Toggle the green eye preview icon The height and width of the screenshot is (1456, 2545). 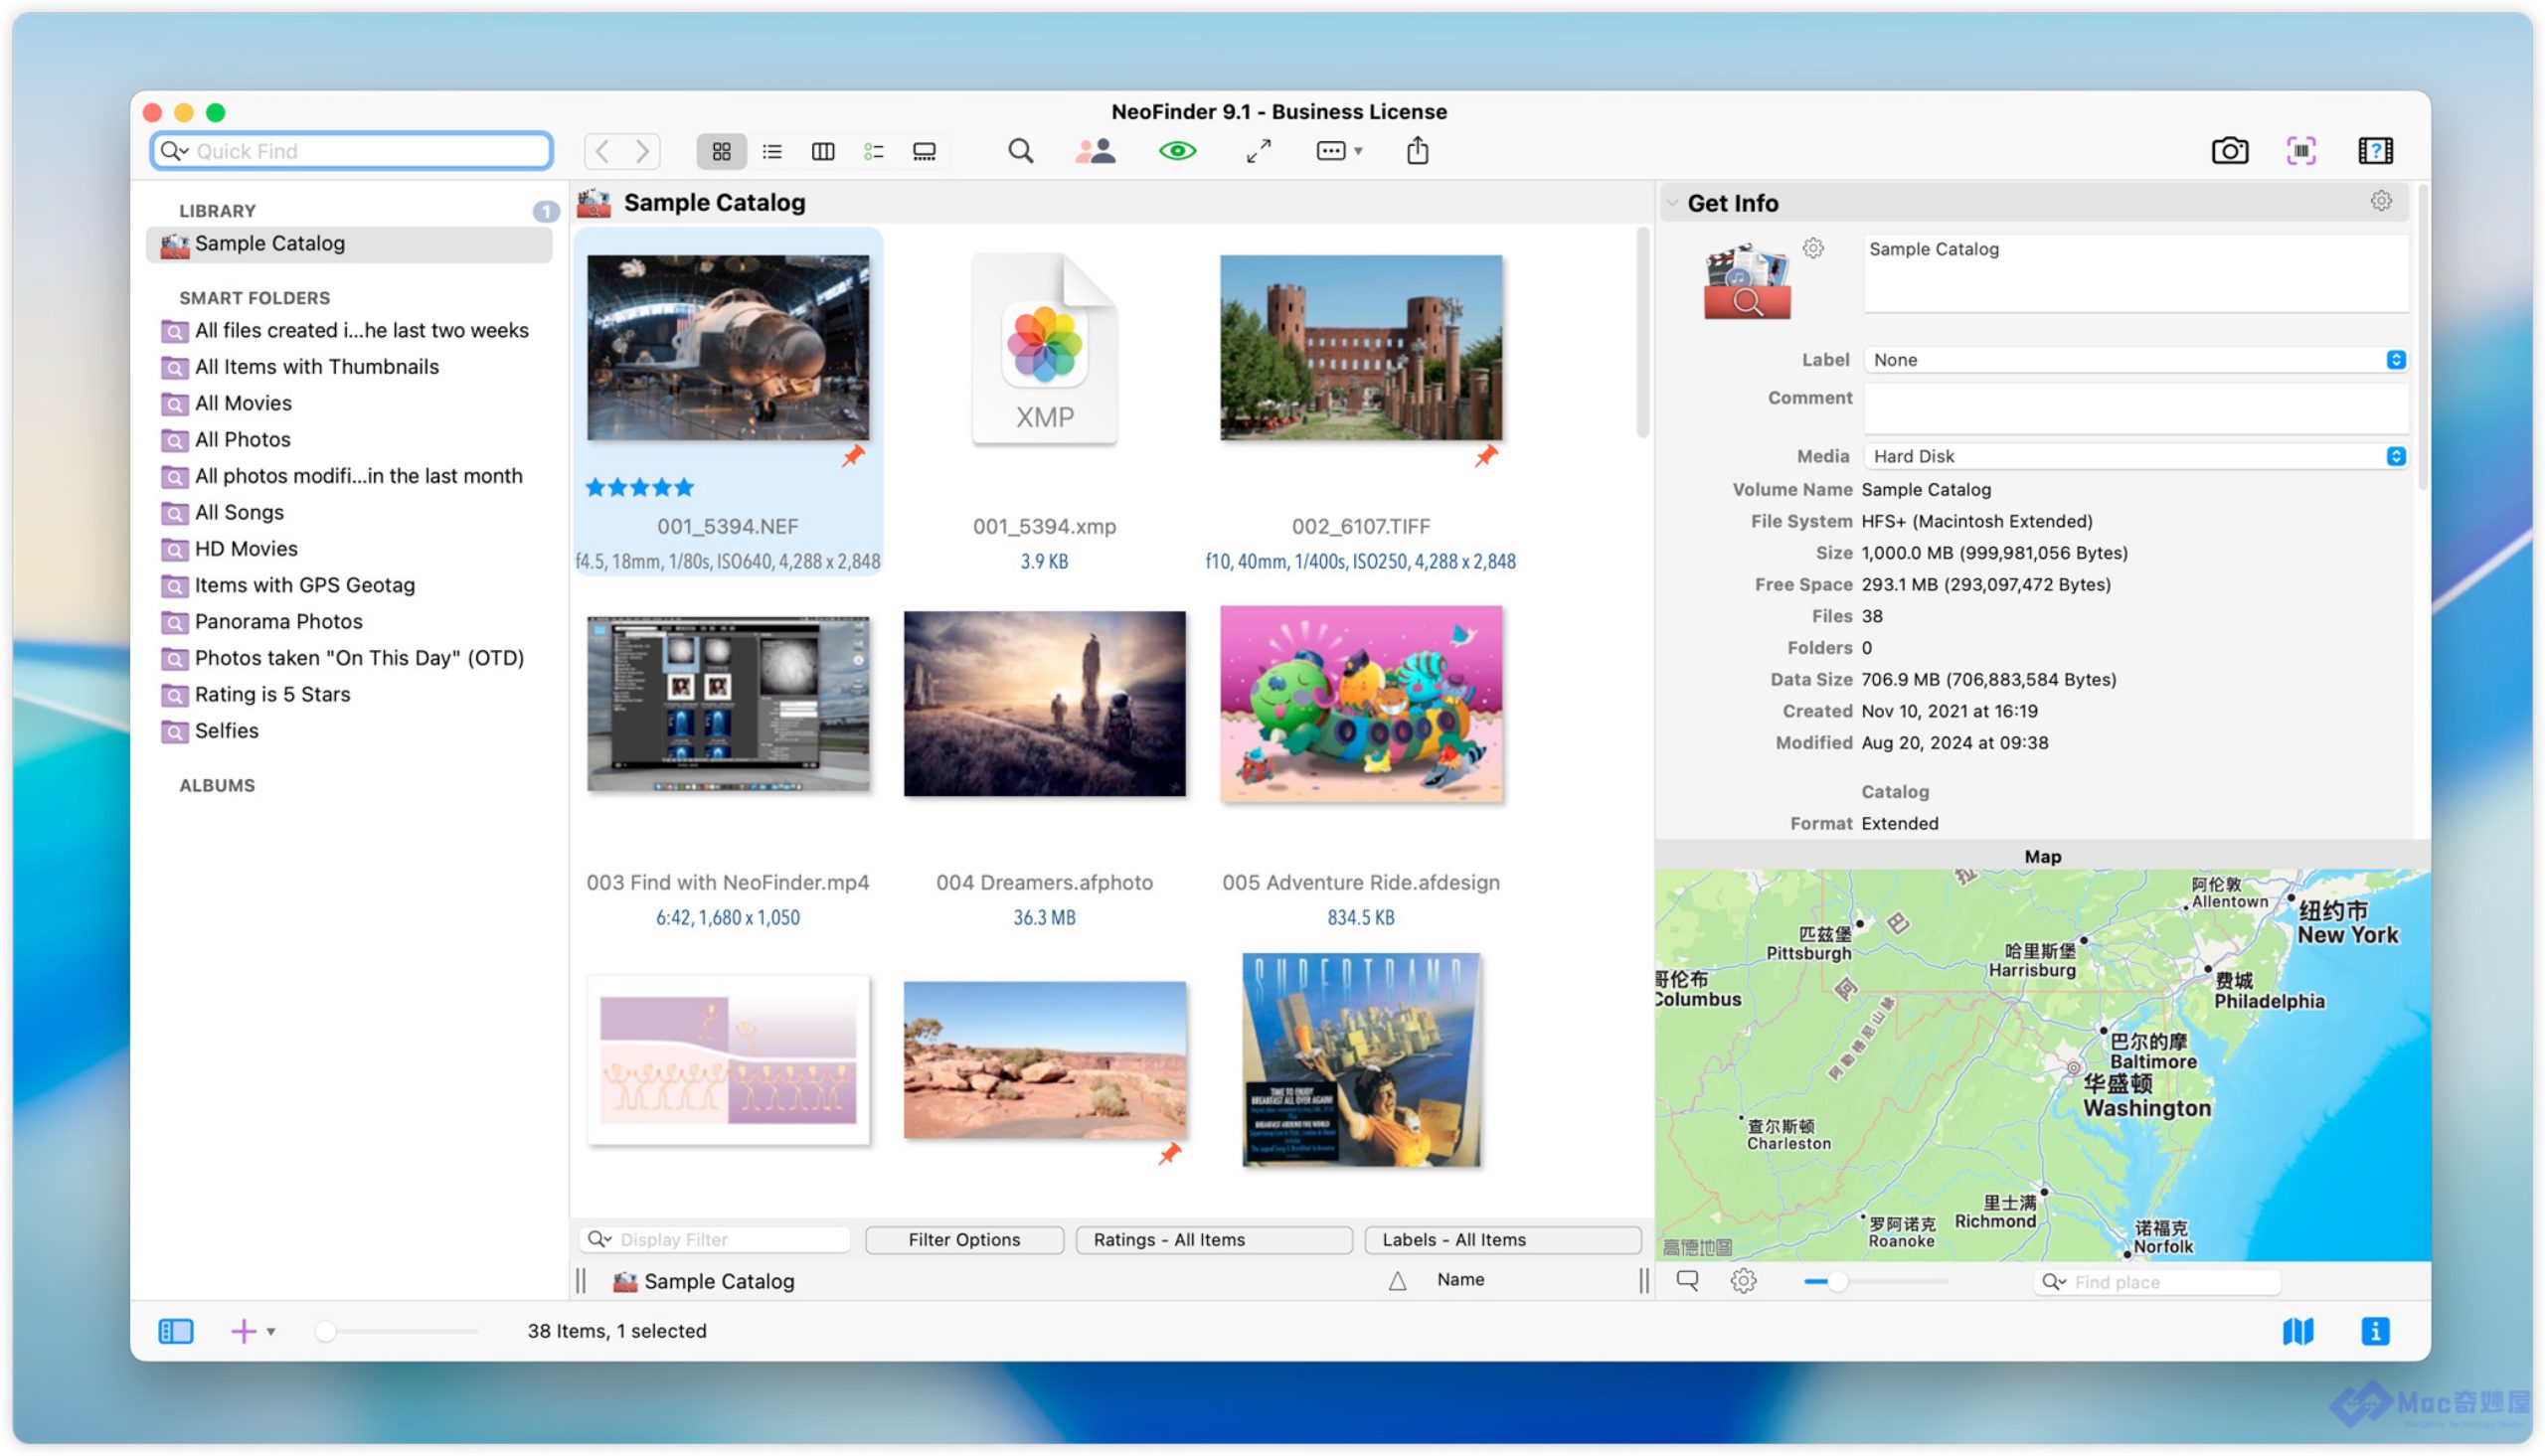(1177, 151)
